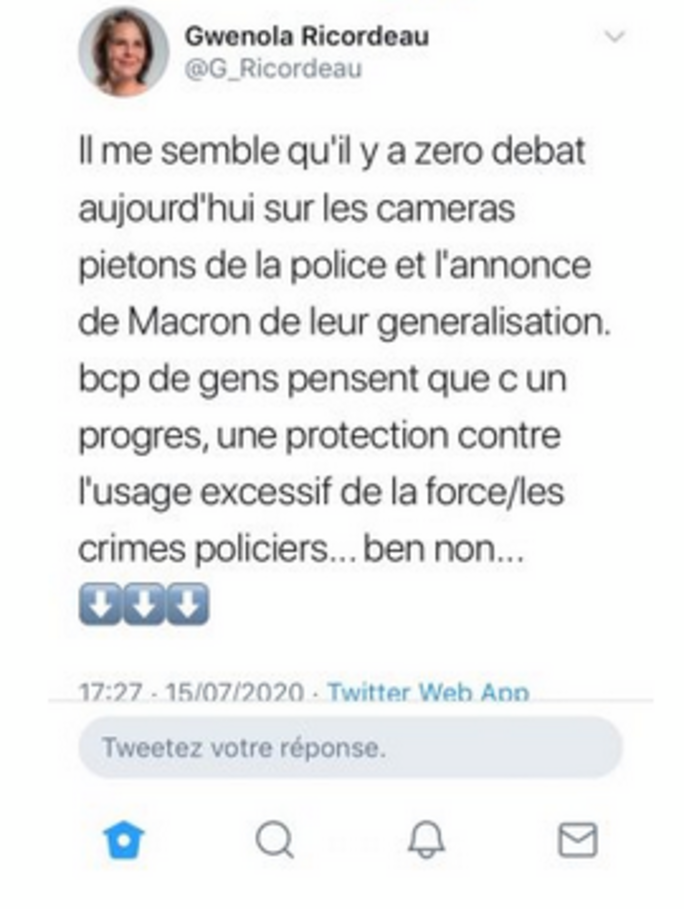Screen dimensions: 684x909
Task: Click the Twitter Web App source link
Action: click(428, 691)
